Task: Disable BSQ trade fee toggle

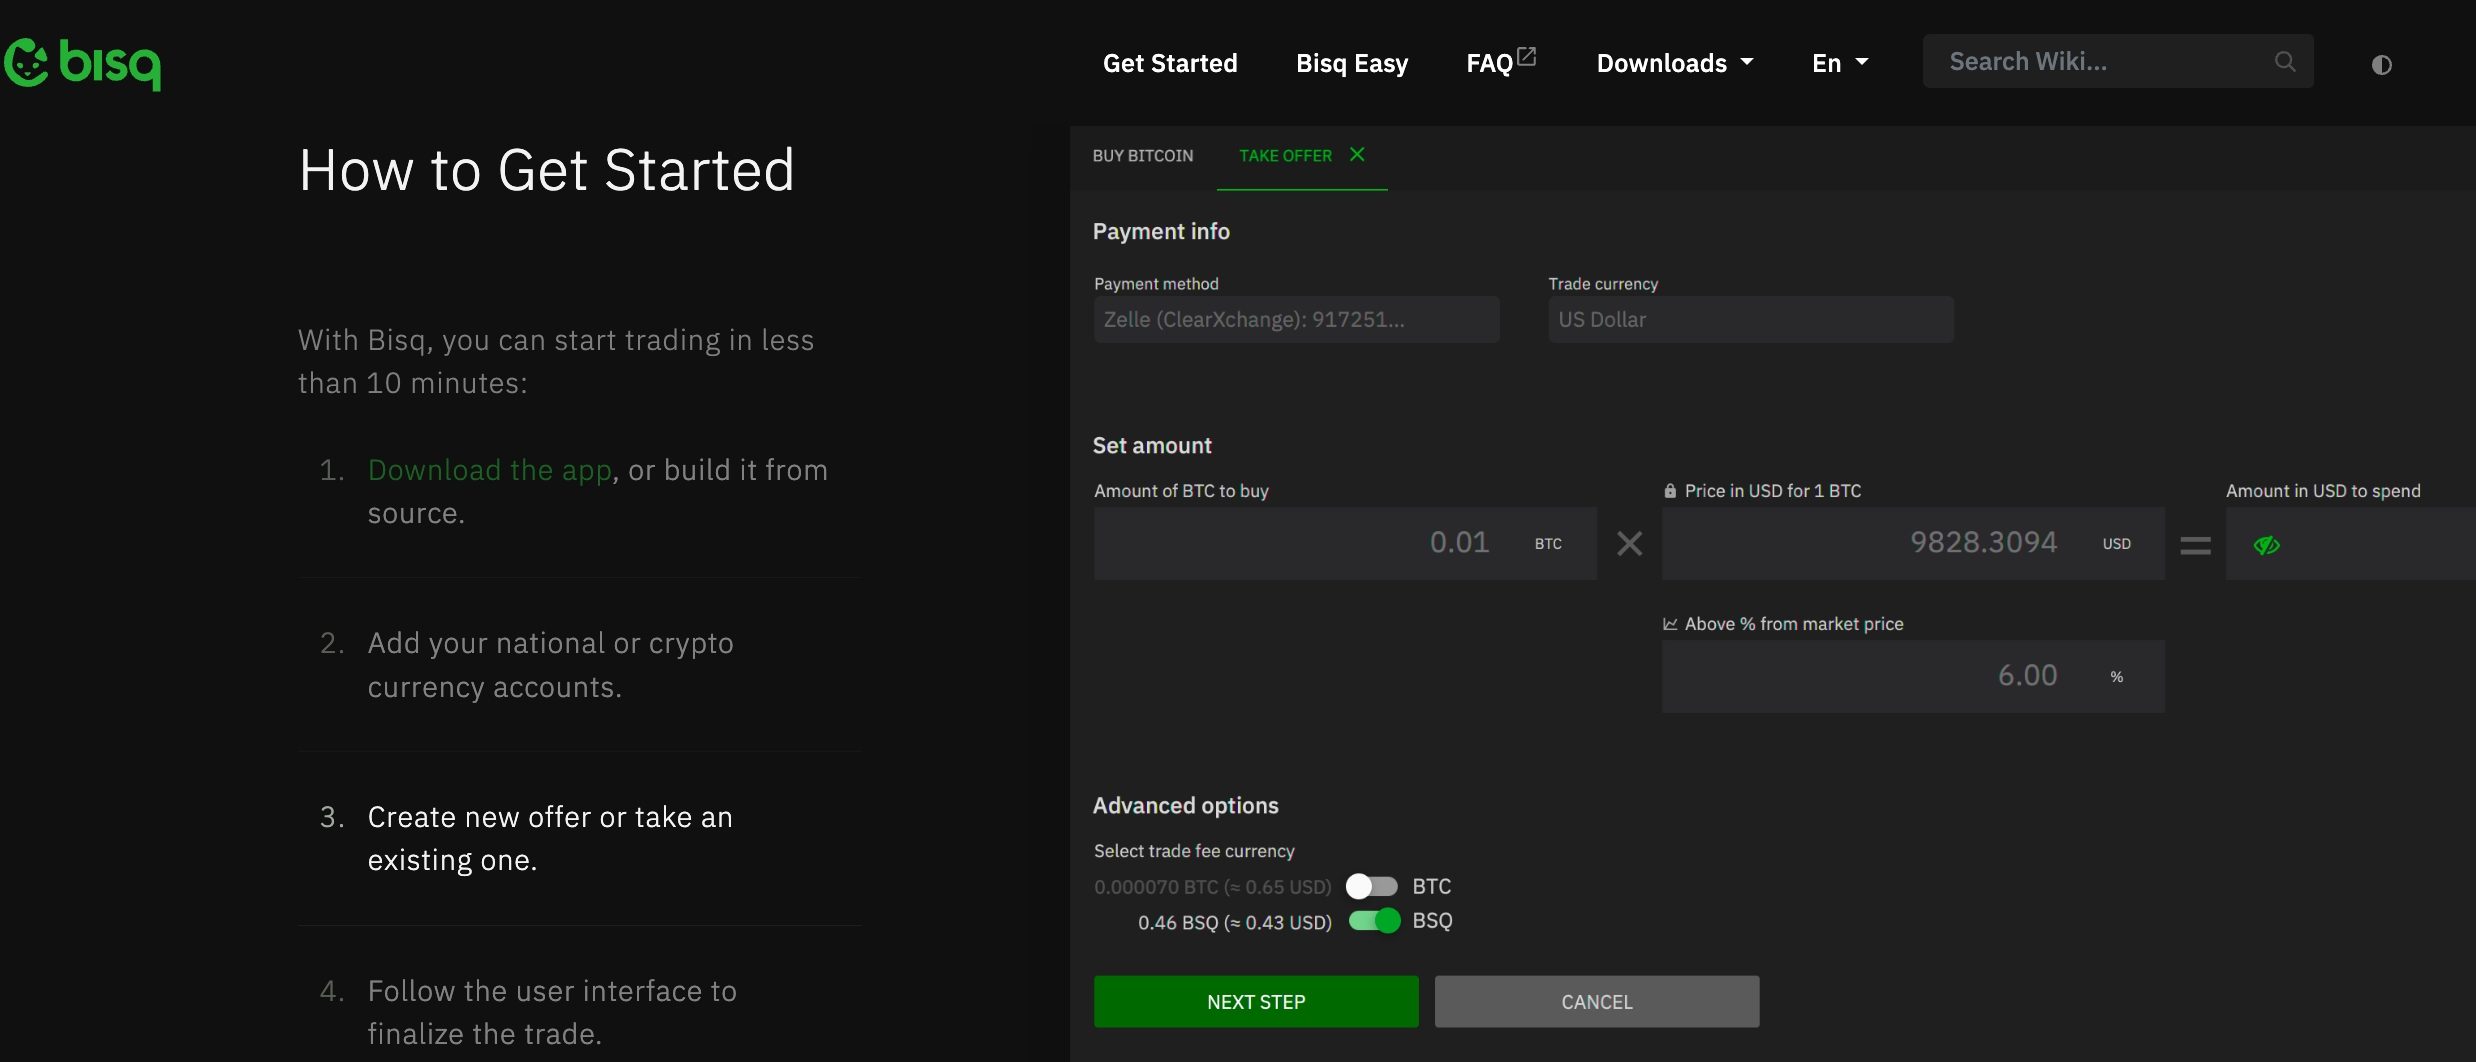Action: [x=1374, y=921]
